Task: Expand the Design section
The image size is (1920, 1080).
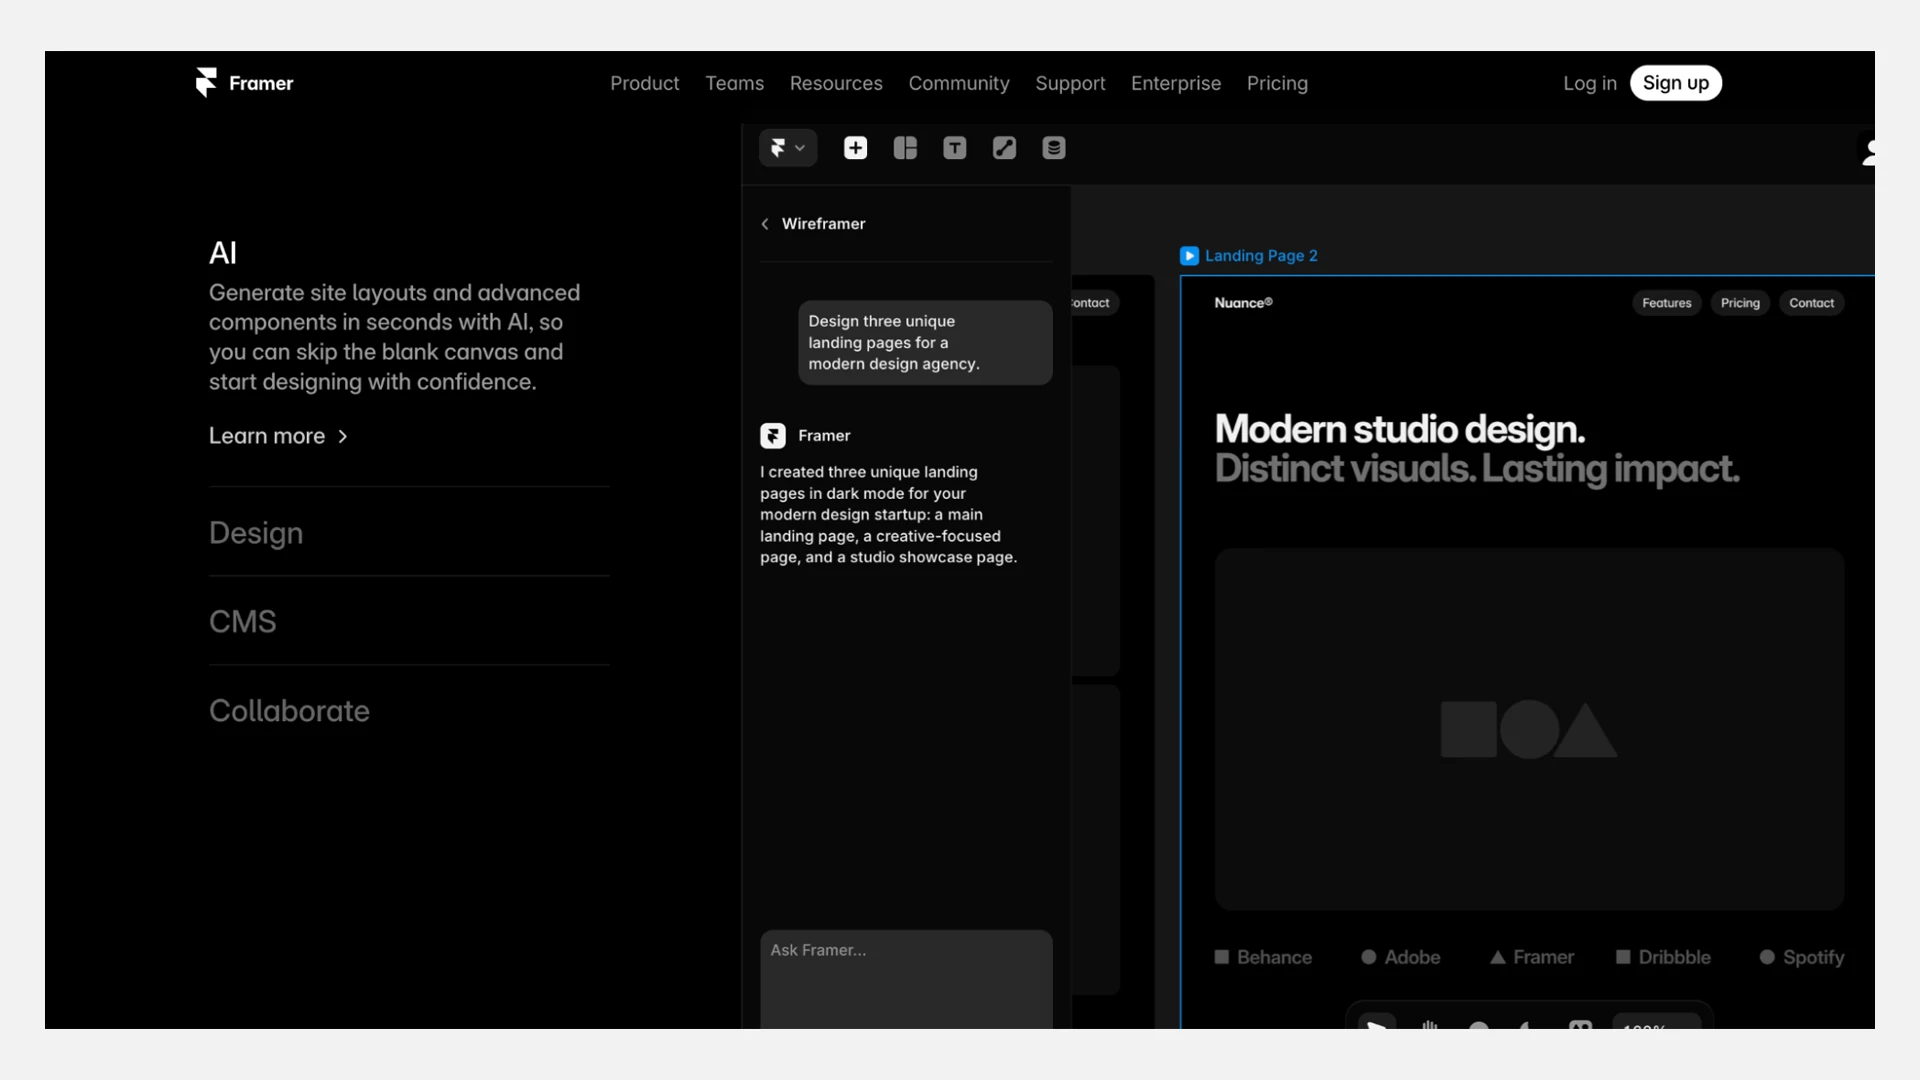Action: pos(256,533)
